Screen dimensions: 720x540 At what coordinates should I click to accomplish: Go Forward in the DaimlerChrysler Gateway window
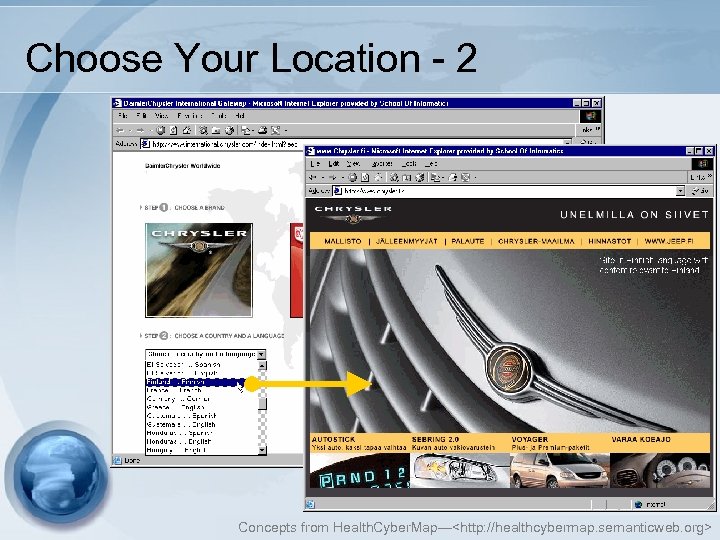click(x=141, y=130)
